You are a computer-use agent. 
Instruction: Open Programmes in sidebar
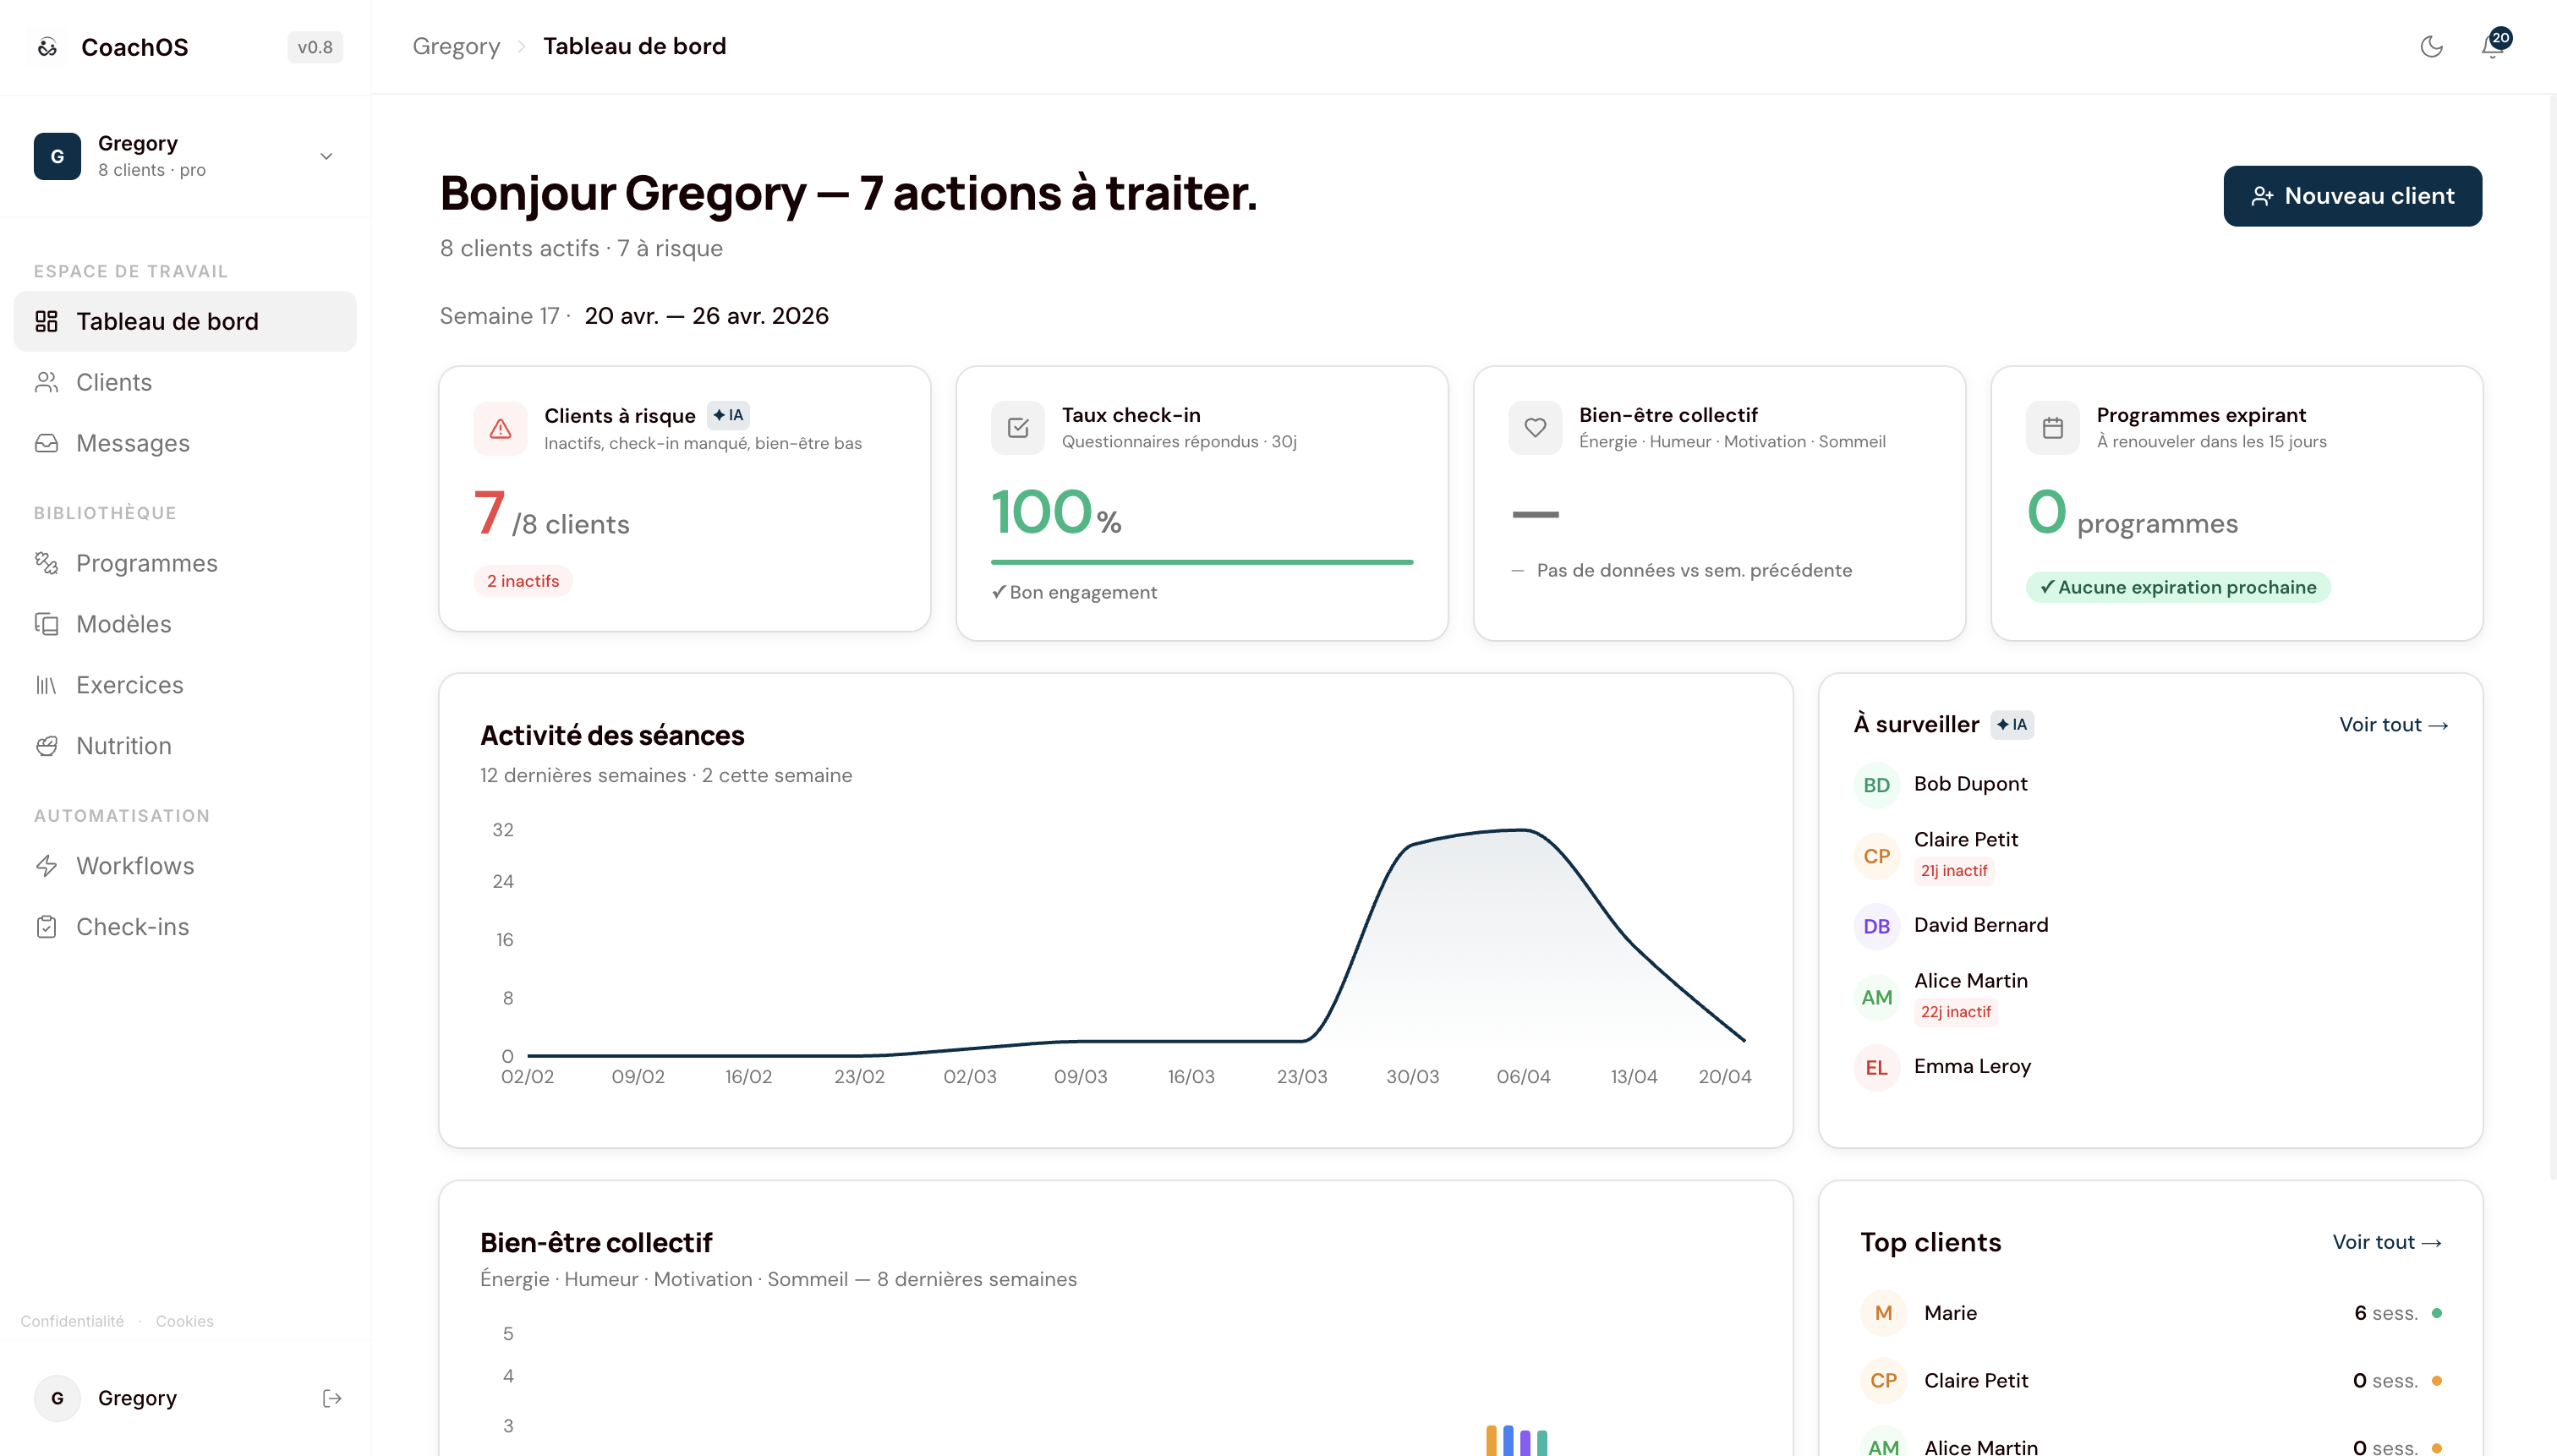tap(185, 563)
